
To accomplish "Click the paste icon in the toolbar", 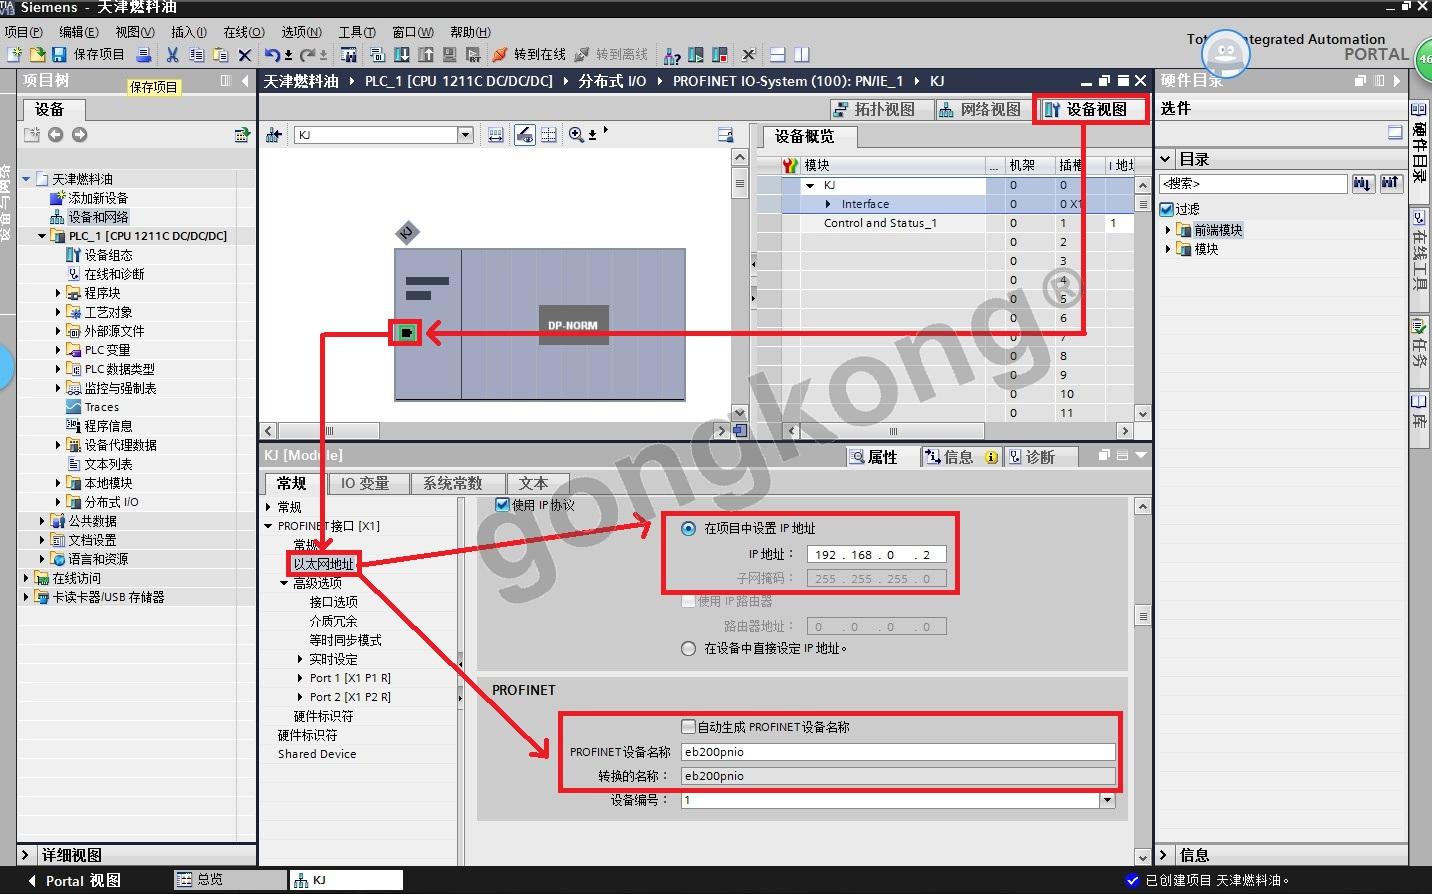I will pyautogui.click(x=220, y=54).
